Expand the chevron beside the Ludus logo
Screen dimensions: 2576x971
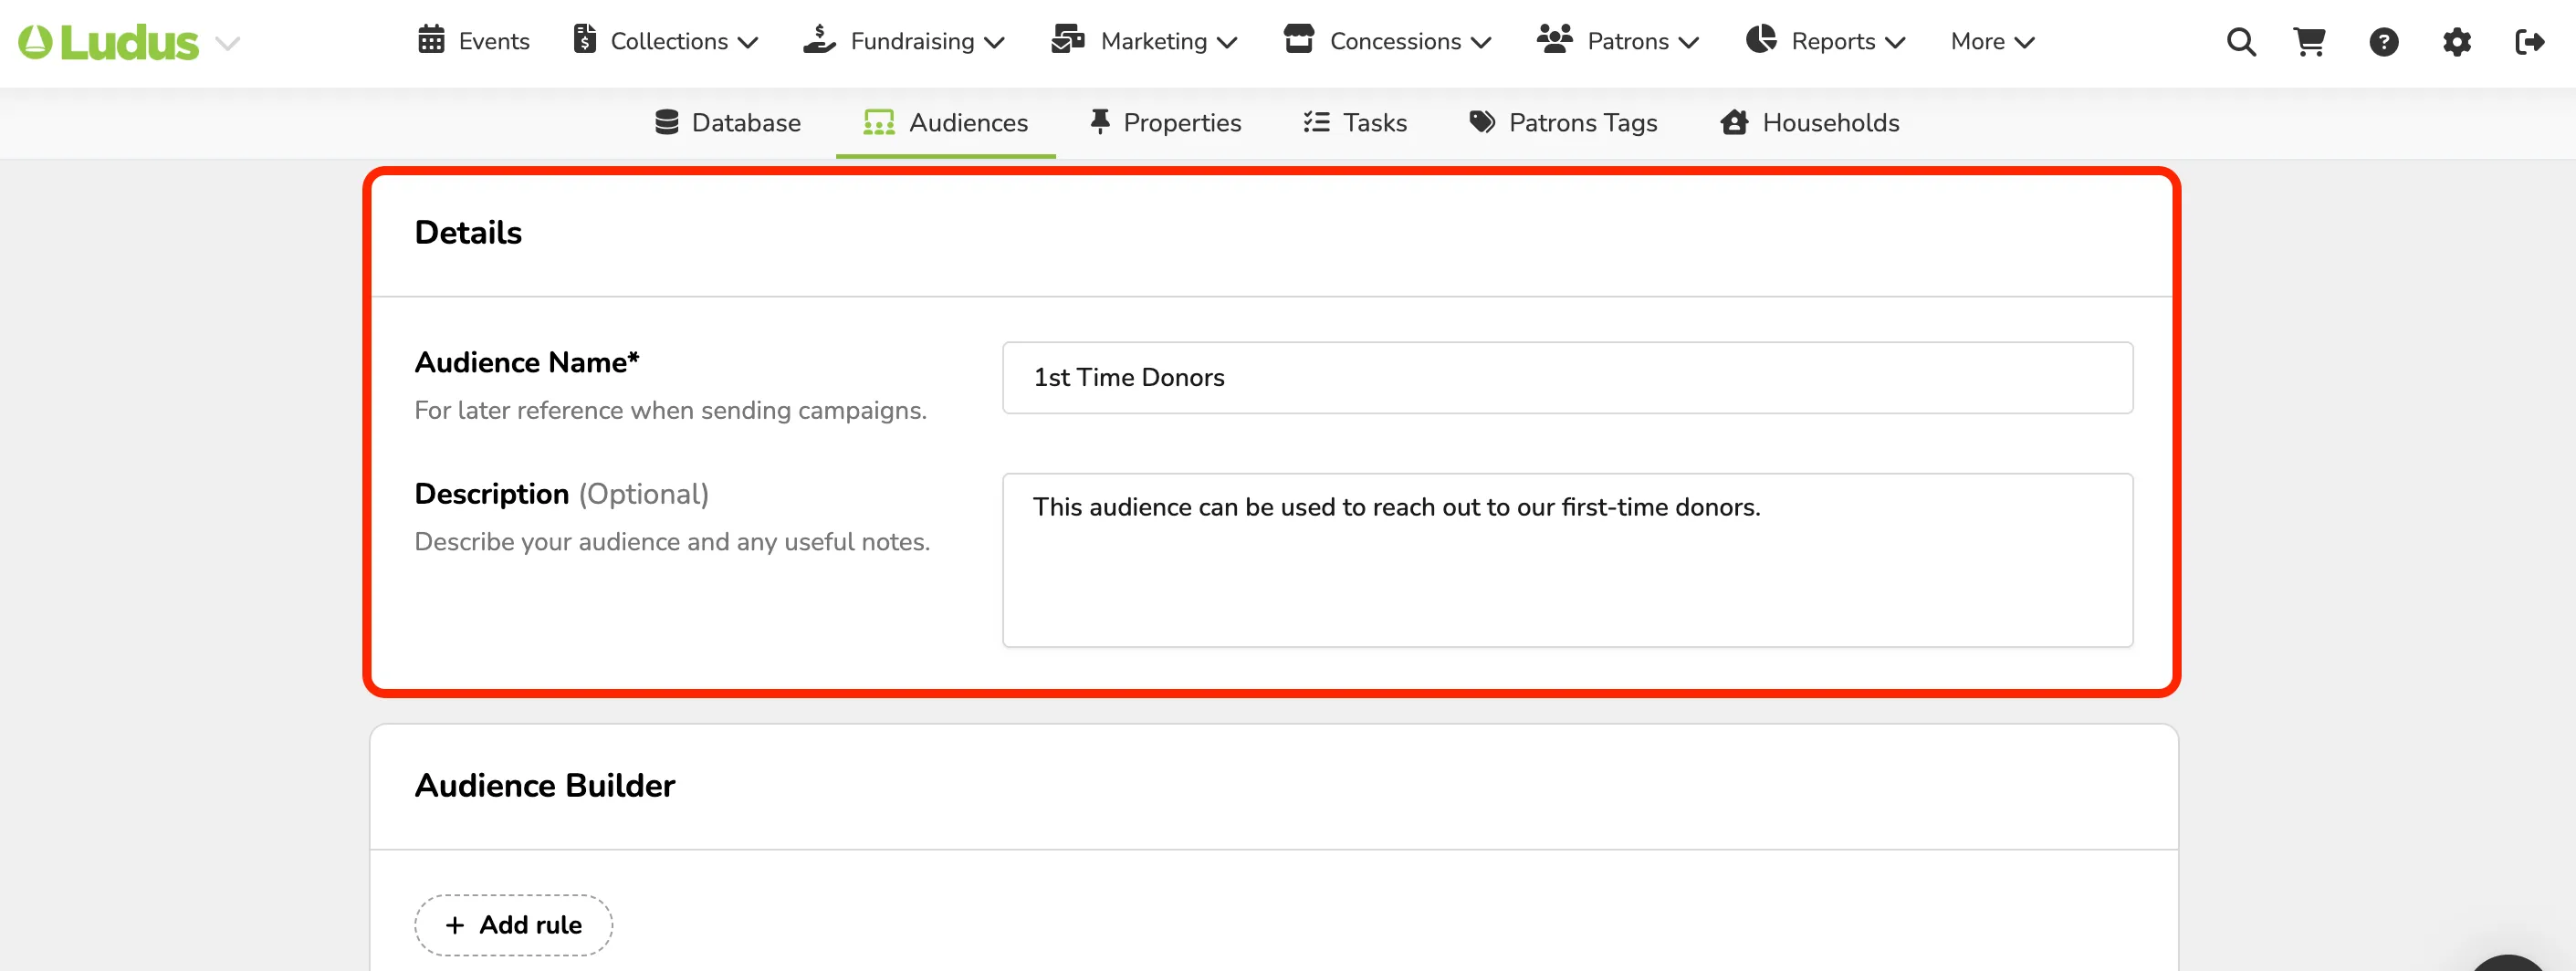tap(228, 43)
